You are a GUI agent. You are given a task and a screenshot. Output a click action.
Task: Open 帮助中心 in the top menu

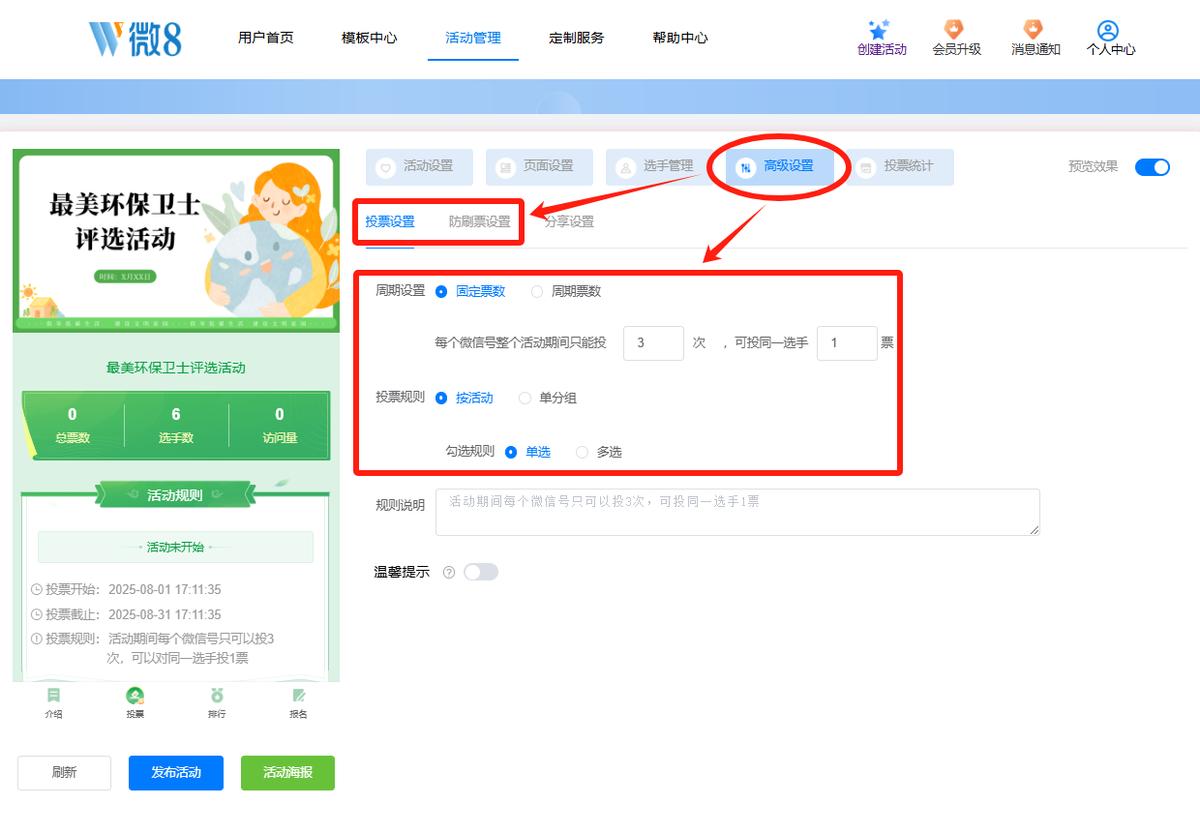[x=680, y=38]
